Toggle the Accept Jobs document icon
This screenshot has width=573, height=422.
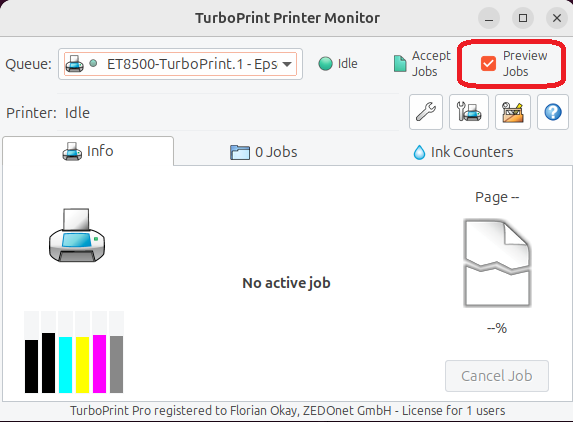click(400, 64)
